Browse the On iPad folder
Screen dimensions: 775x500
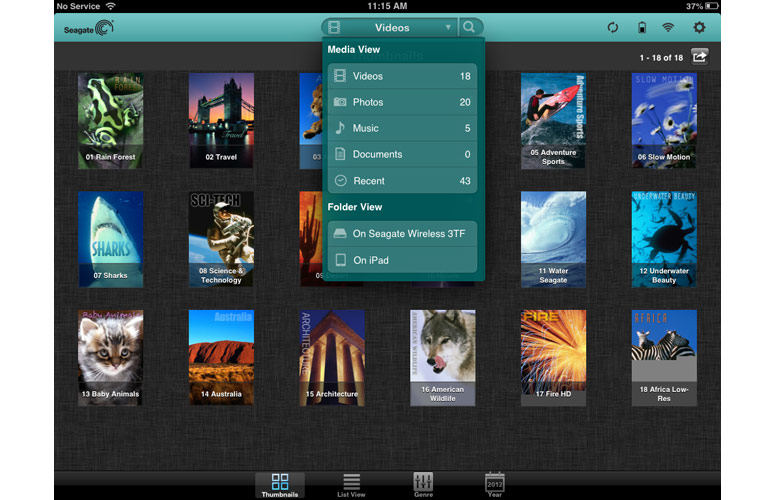402,260
